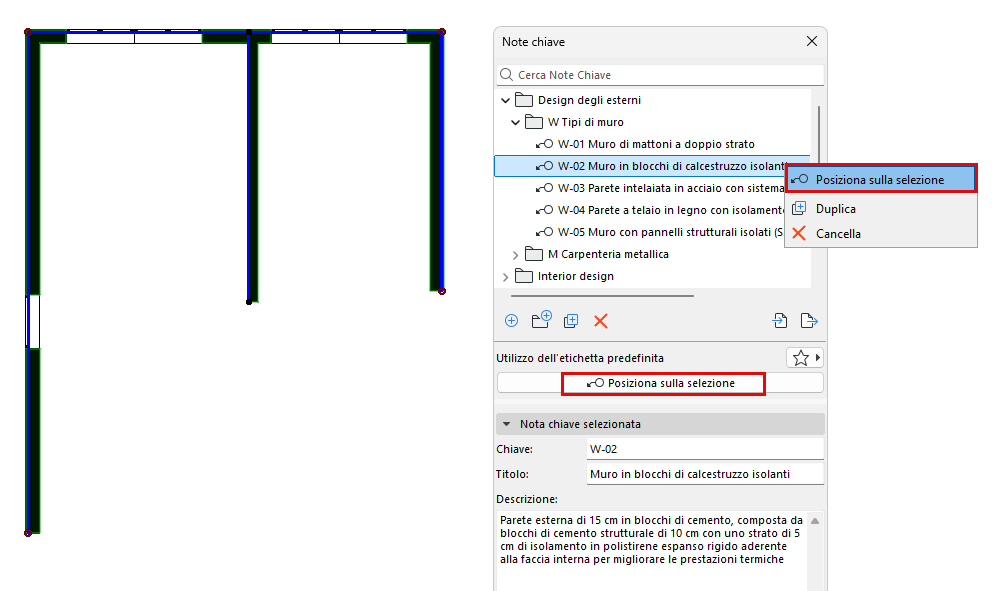
Task: Click the keynote tree vertical scrollbar
Action: point(819,133)
